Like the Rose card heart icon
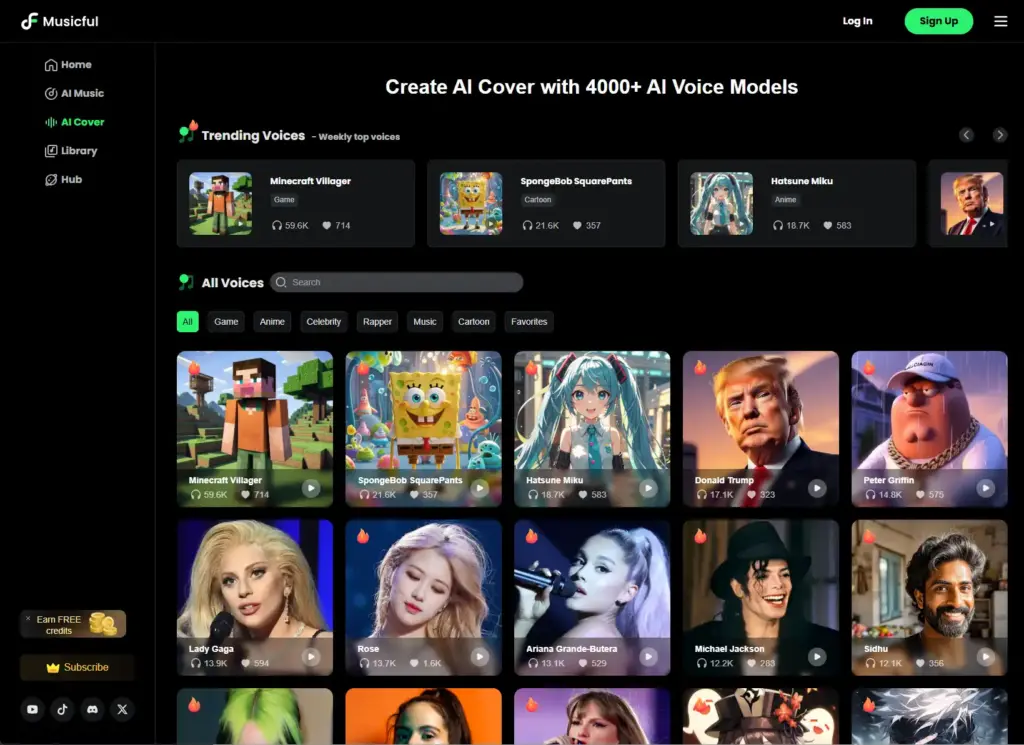The image size is (1024, 745). [414, 663]
